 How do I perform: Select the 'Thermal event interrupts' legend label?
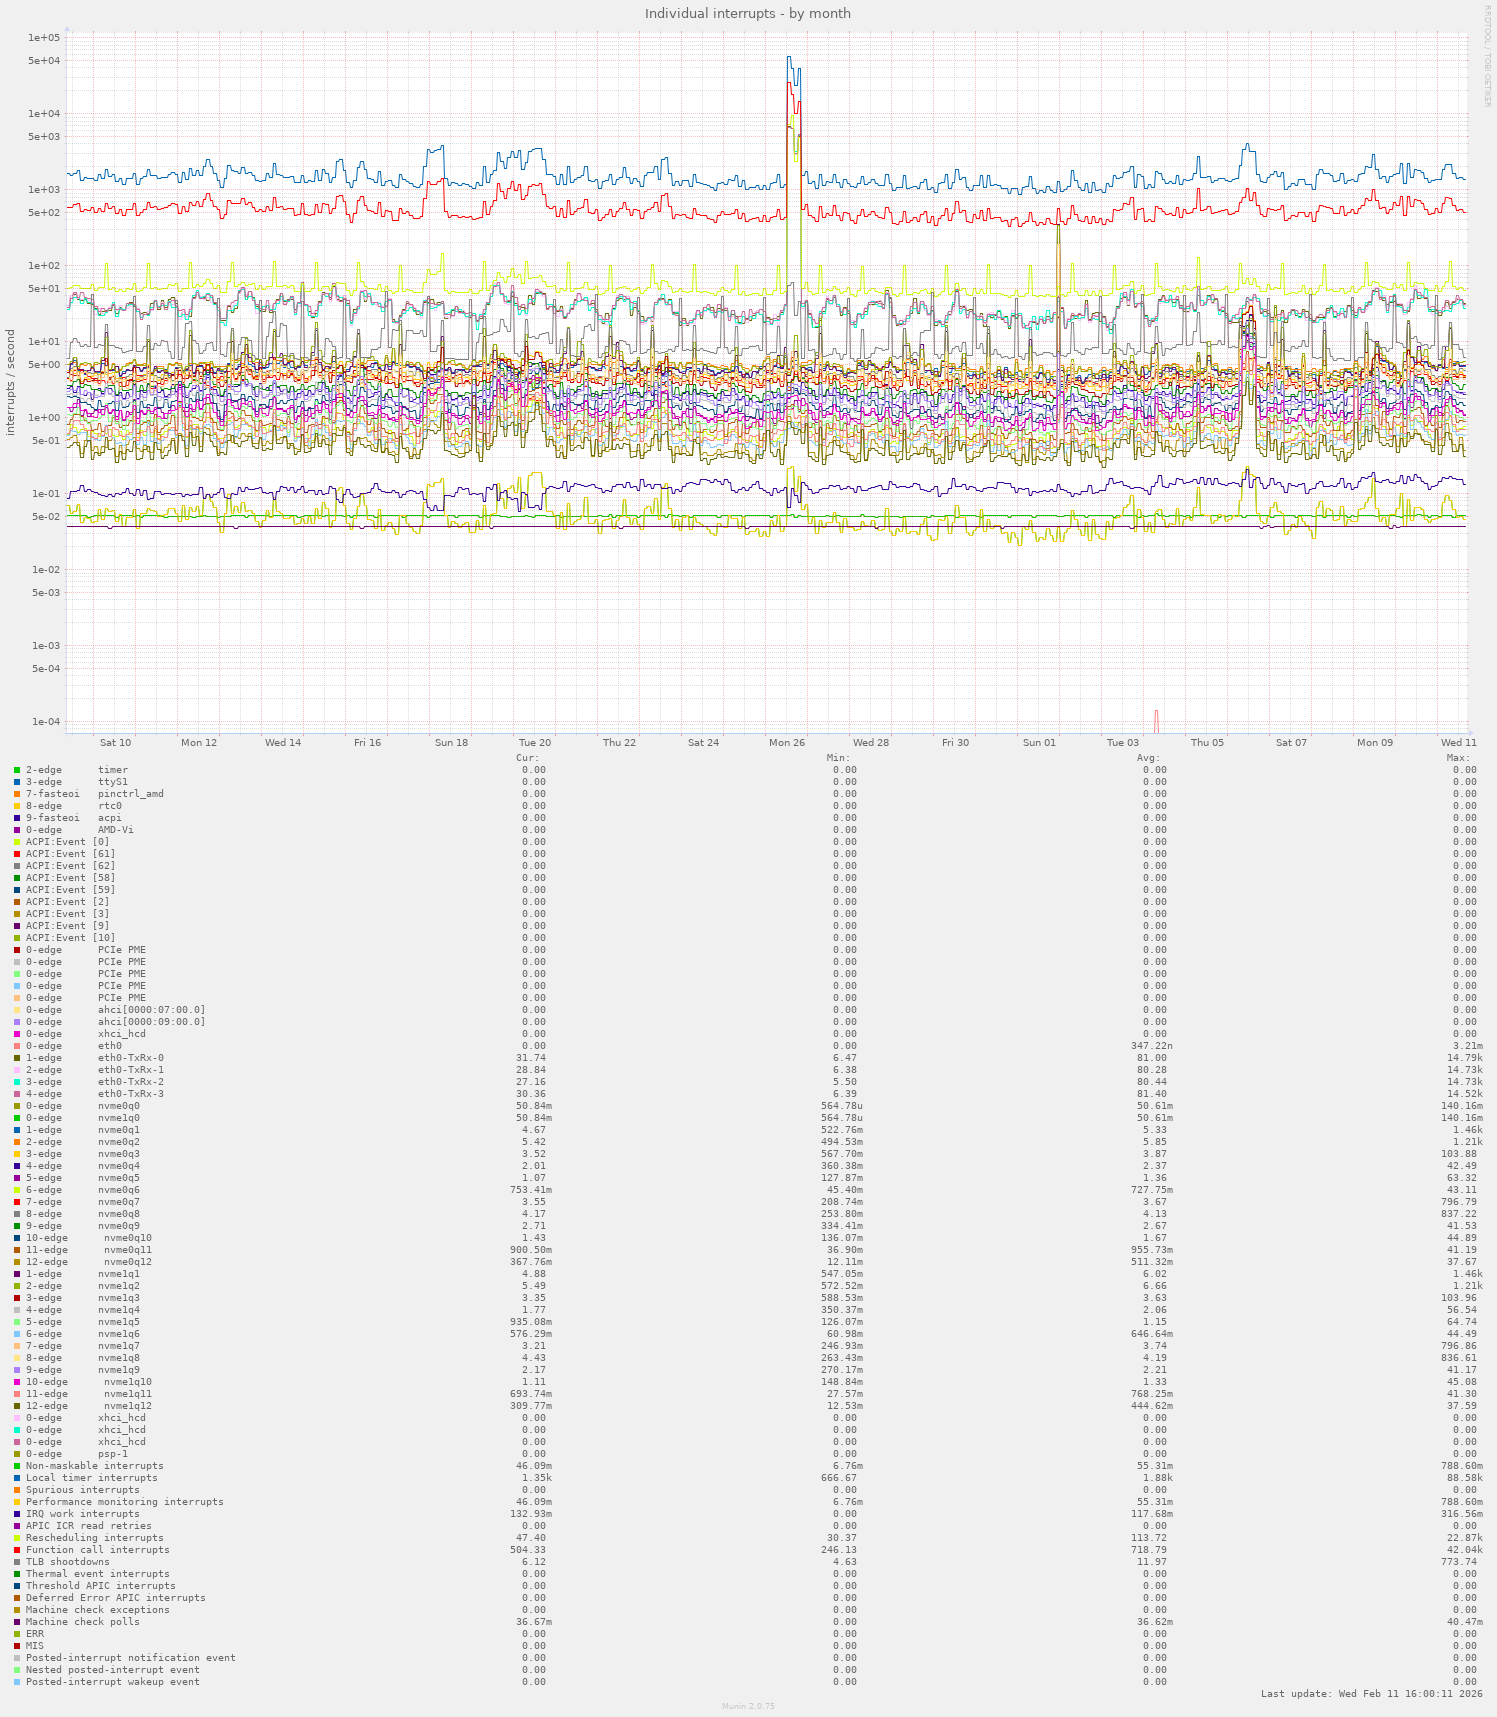[98, 1574]
